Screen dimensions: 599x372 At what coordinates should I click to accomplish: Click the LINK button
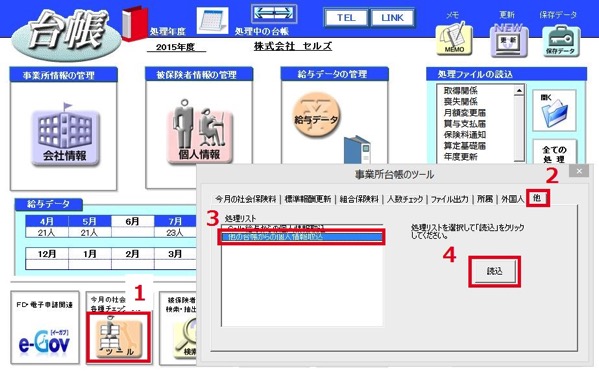click(392, 18)
